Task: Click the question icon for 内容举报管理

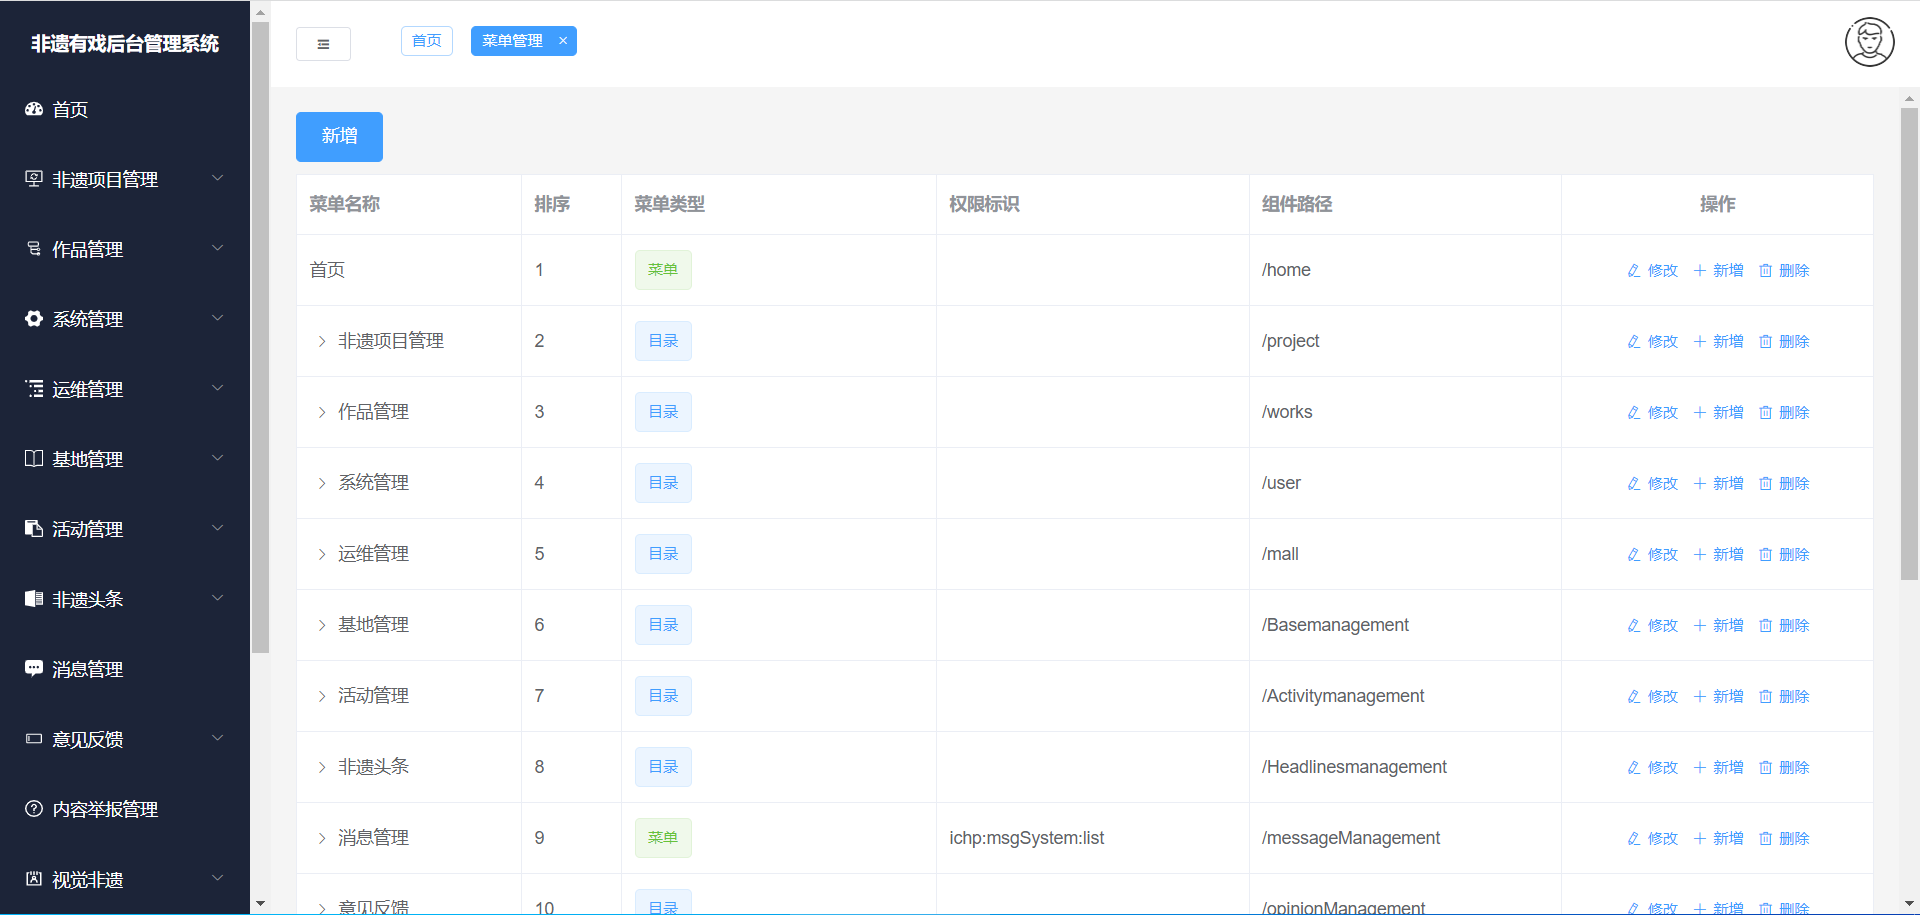Action: tap(34, 809)
